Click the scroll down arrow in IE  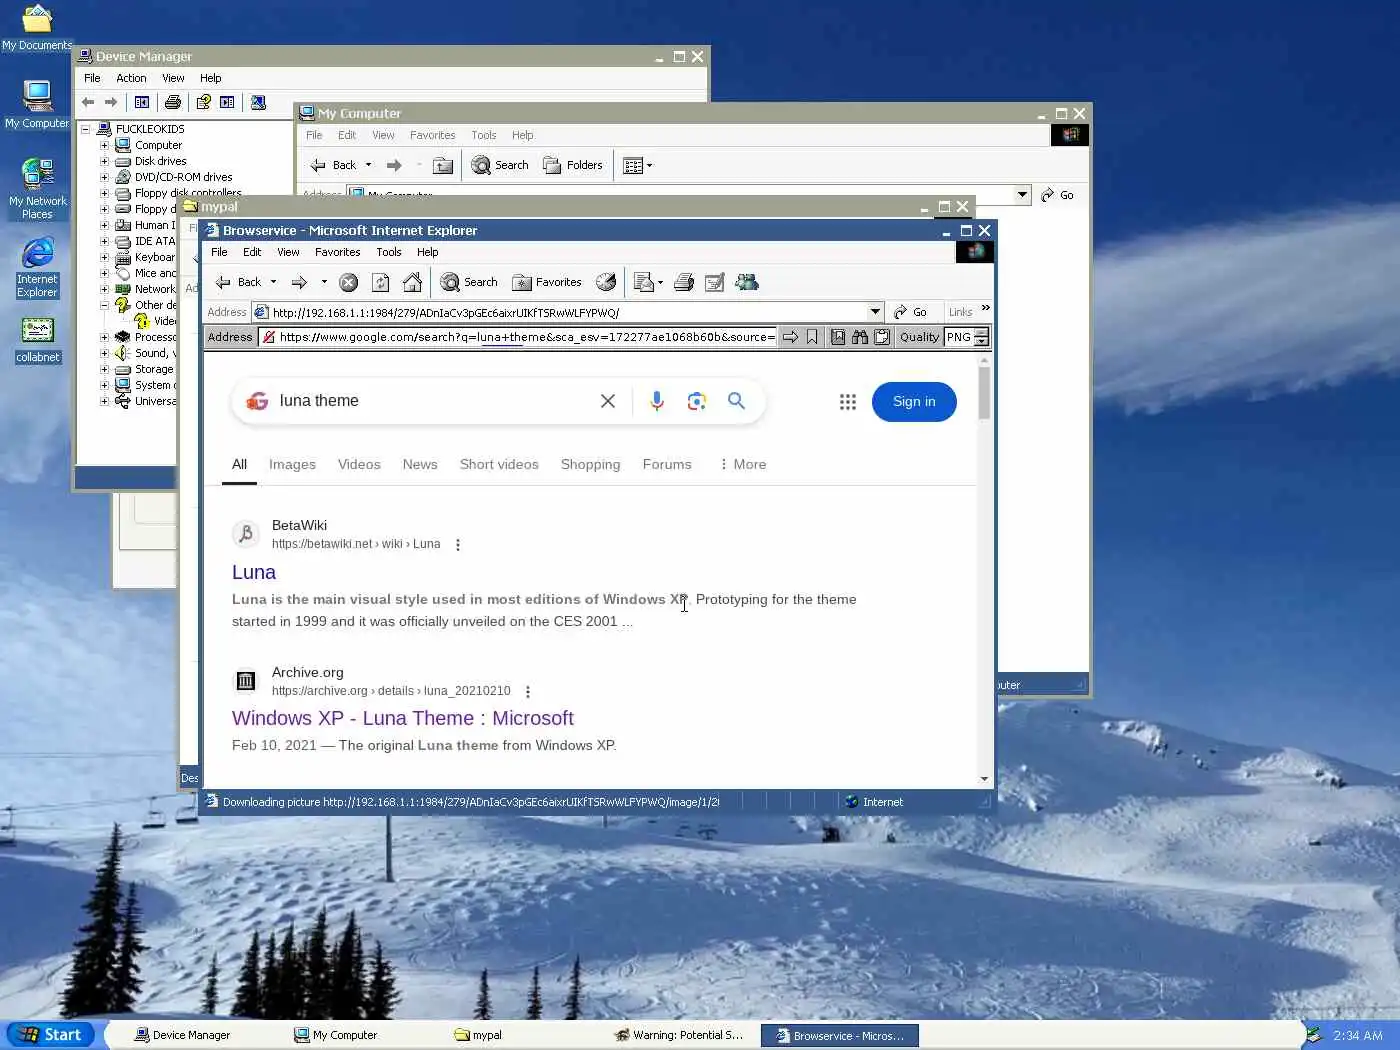point(985,779)
